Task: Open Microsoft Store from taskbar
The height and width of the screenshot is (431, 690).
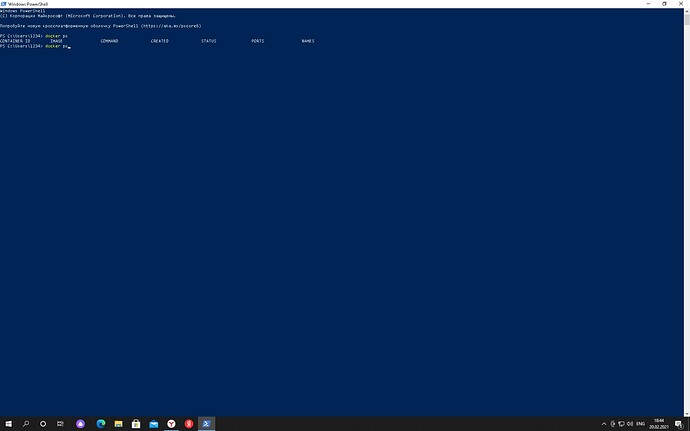Action: tap(136, 424)
